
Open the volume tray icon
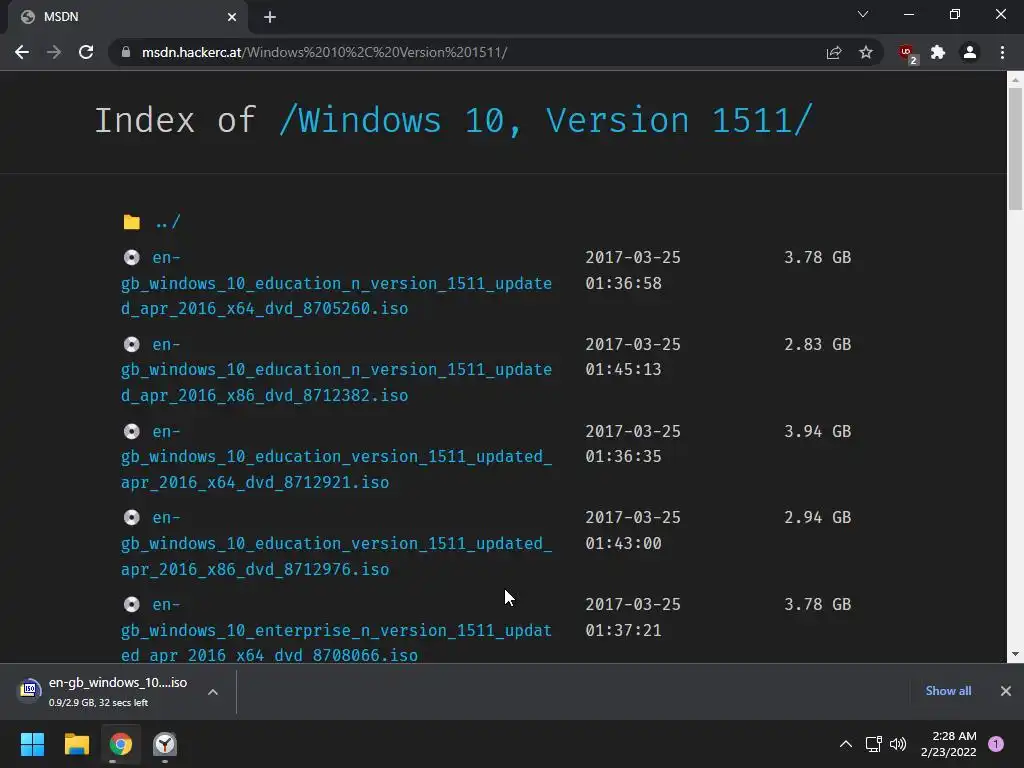(898, 744)
